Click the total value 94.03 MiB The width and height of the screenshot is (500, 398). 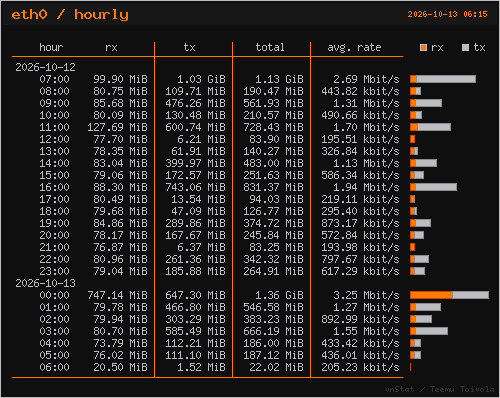276,199
